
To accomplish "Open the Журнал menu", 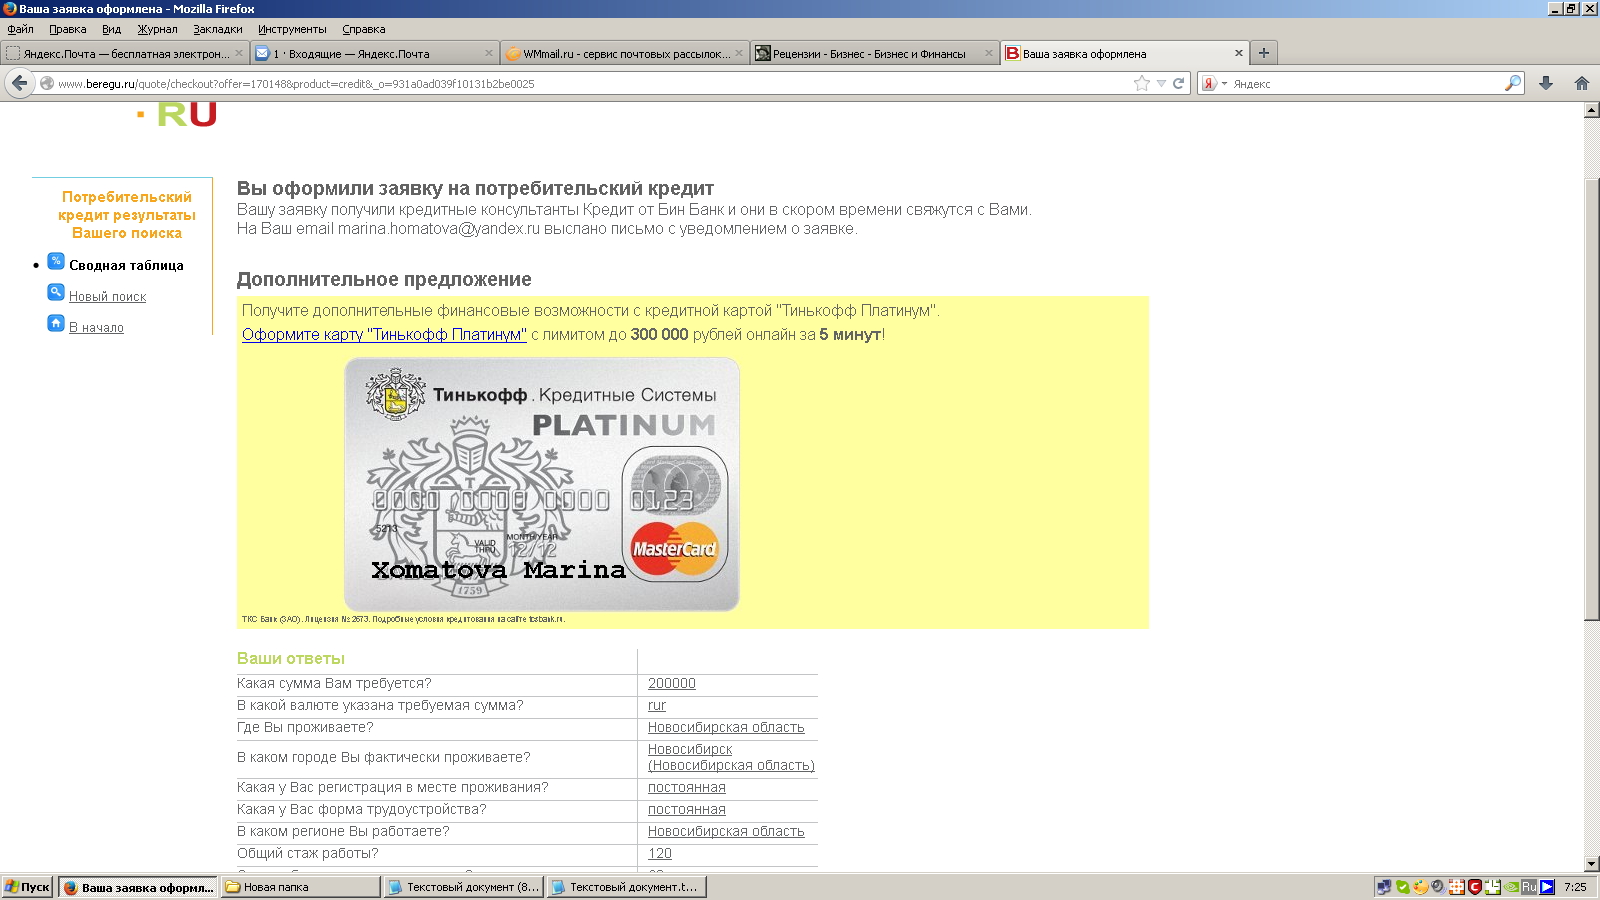I will [157, 29].
